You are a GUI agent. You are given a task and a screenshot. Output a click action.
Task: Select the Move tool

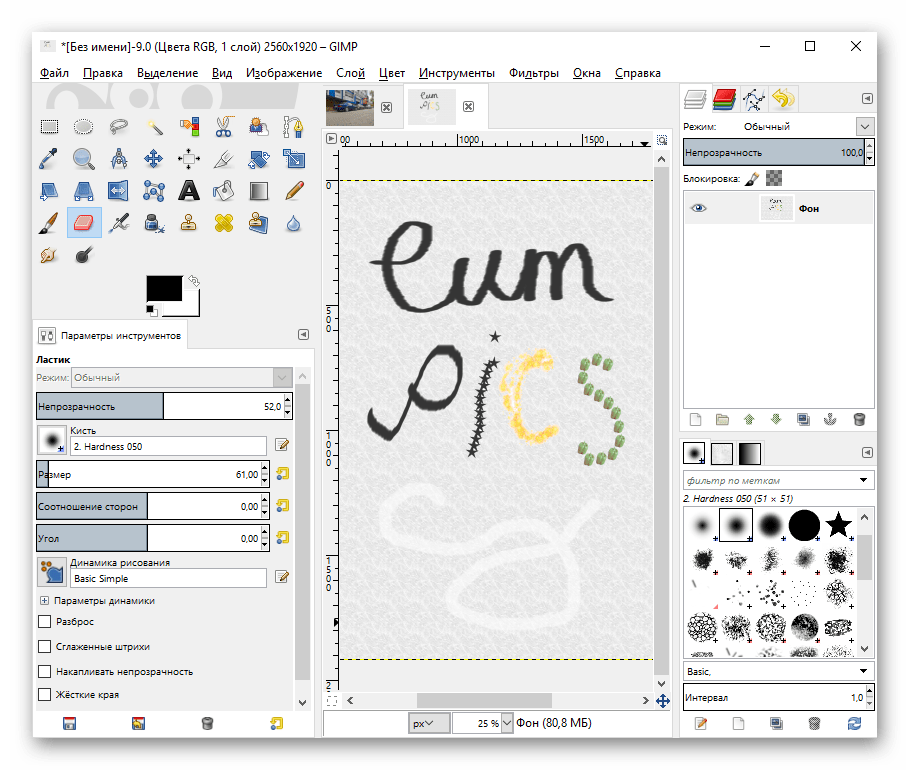pyautogui.click(x=154, y=158)
